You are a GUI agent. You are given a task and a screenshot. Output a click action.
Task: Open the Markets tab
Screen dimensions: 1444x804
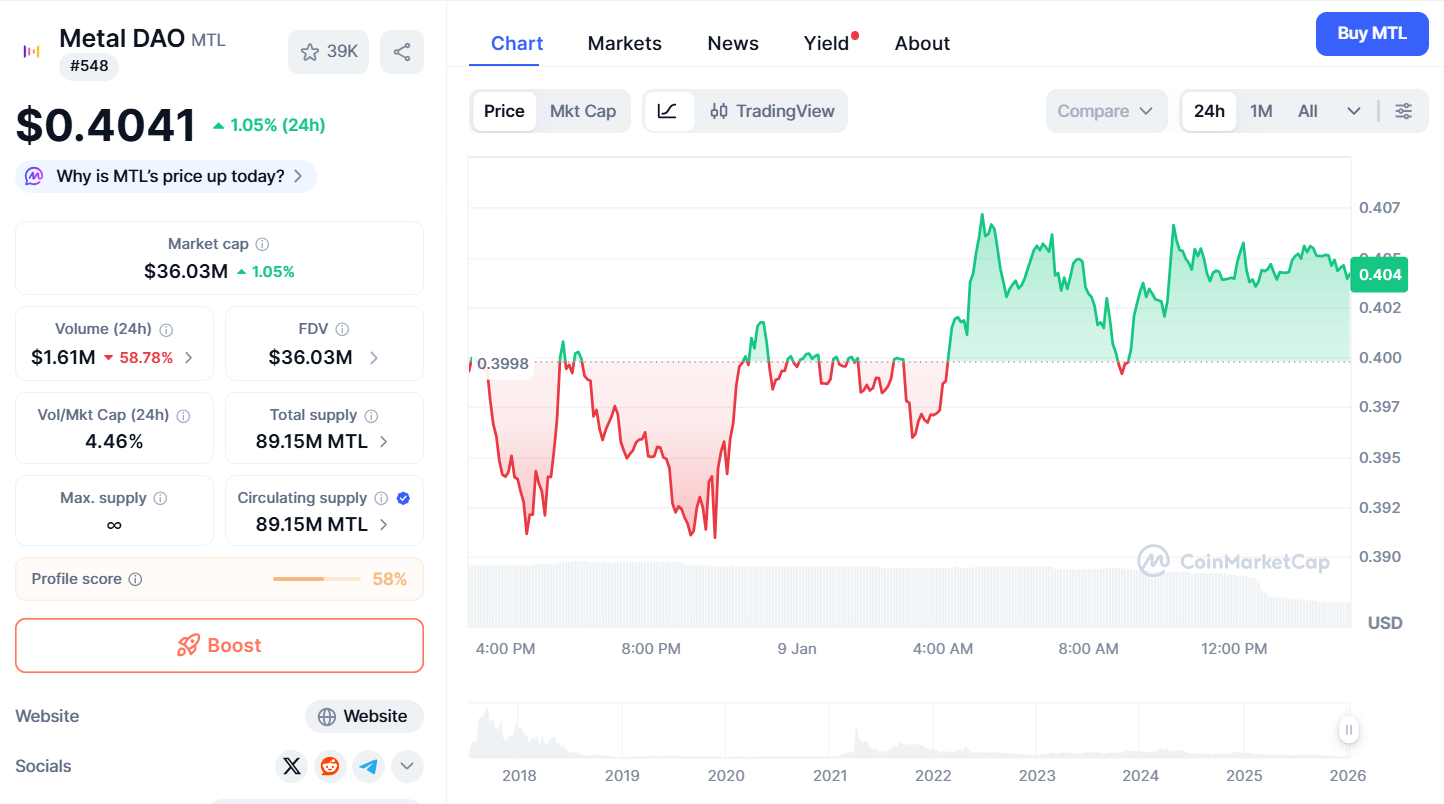624,43
